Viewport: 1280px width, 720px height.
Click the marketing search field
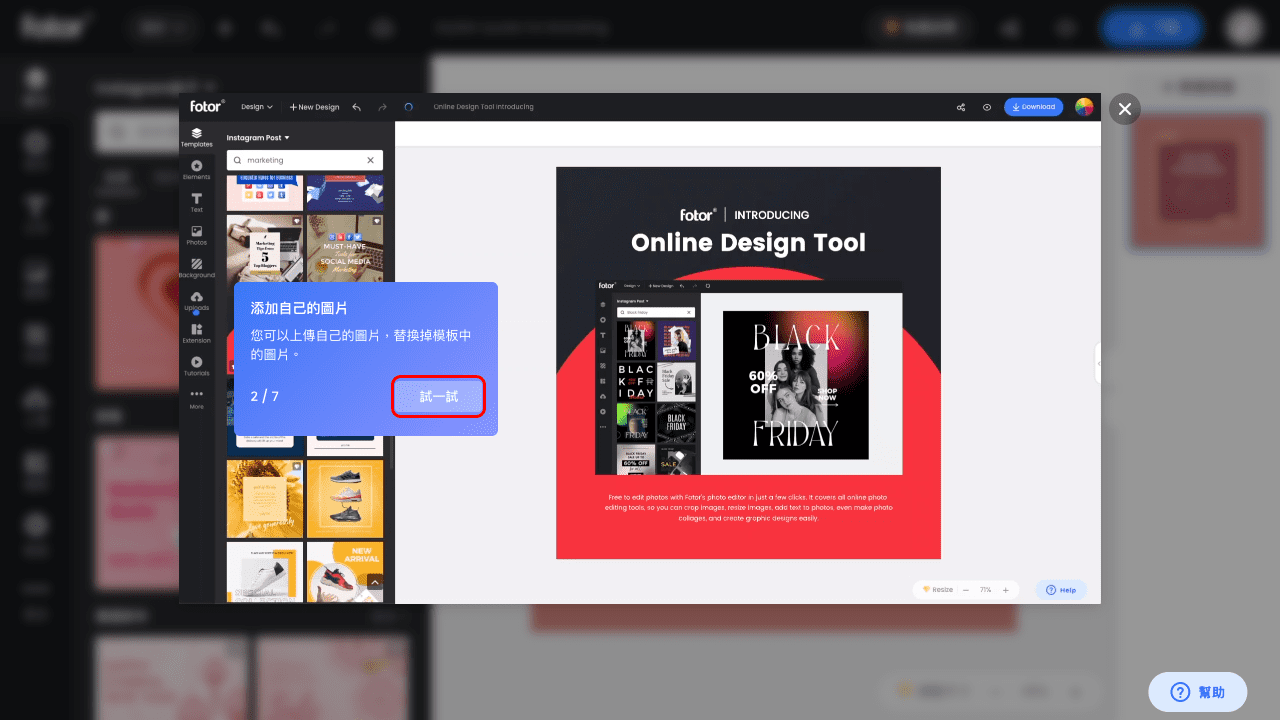(303, 160)
